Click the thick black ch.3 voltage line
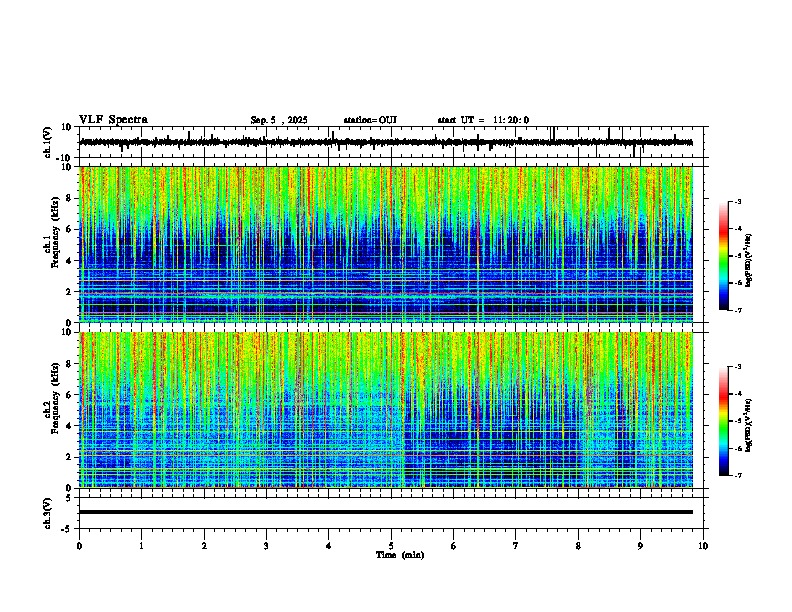 pos(386,512)
